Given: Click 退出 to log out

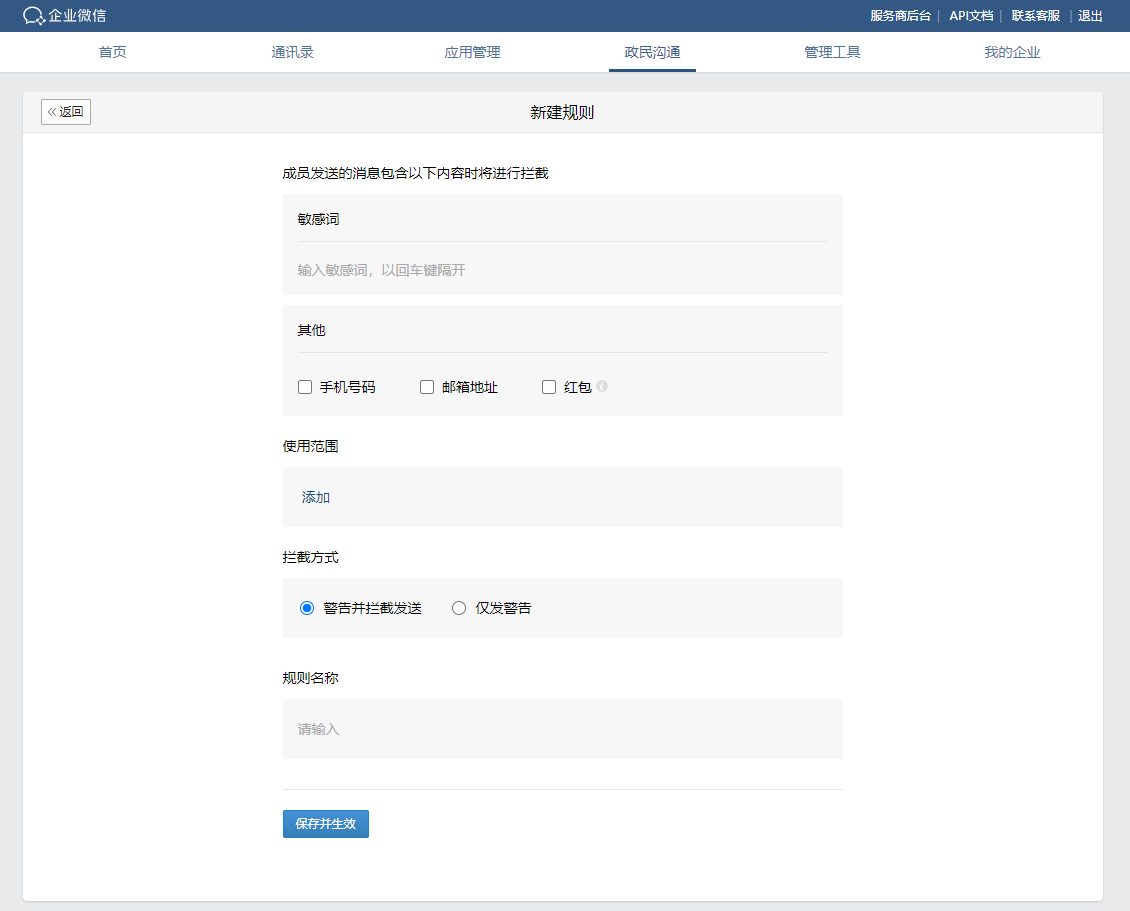Looking at the screenshot, I should (1090, 16).
